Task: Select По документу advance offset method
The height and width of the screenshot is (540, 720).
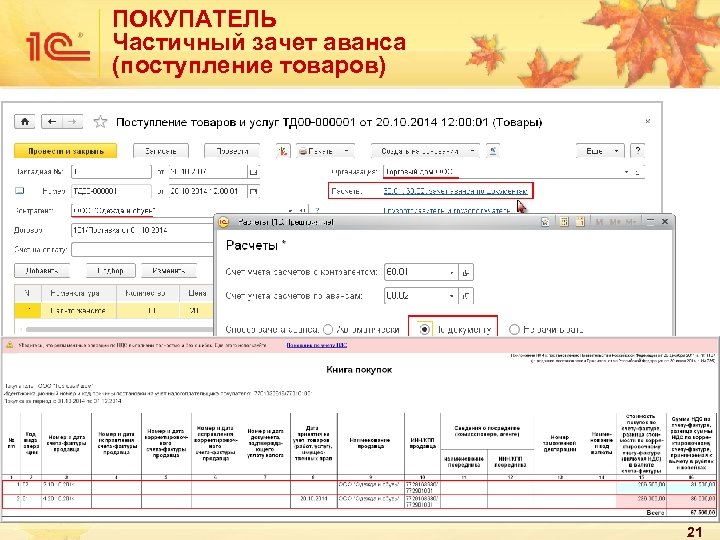Action: (425, 329)
